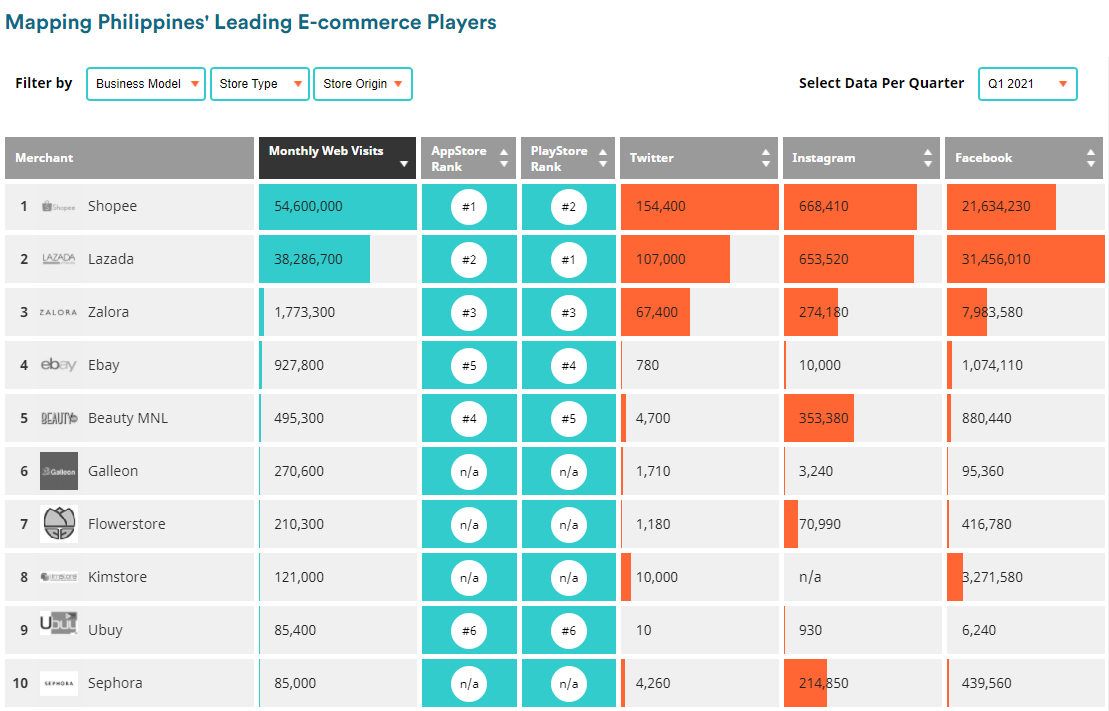
Task: Click Zalora AppStore rank #3 badge
Action: pos(469,313)
